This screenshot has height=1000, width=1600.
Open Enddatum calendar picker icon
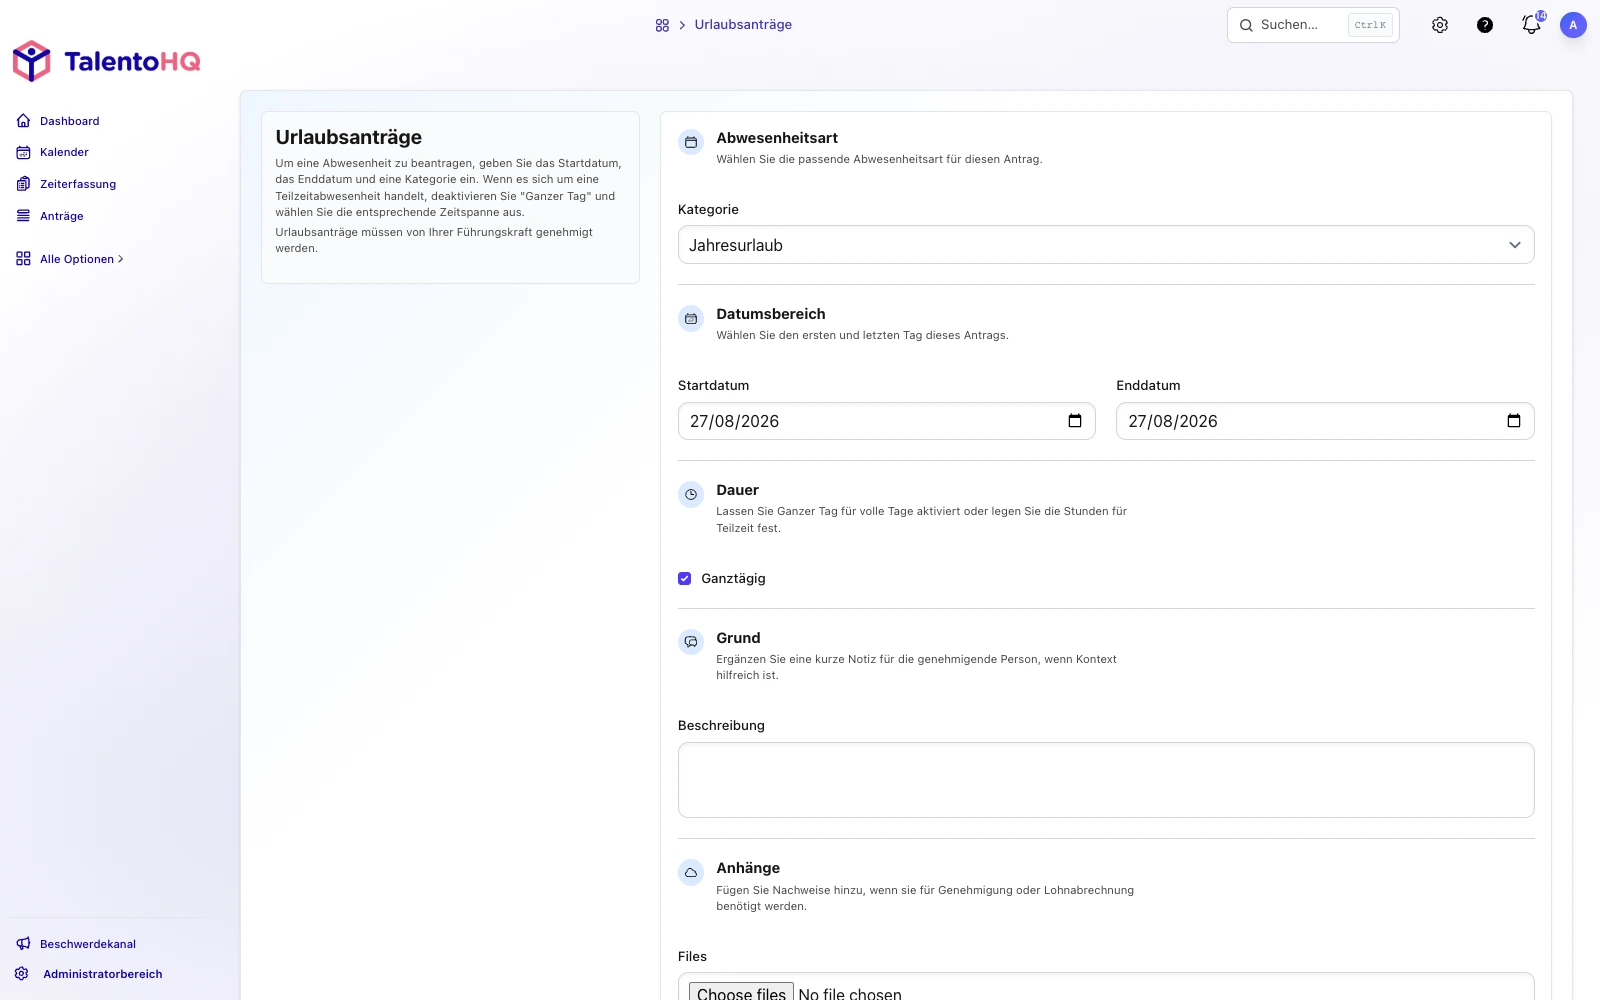click(x=1514, y=421)
